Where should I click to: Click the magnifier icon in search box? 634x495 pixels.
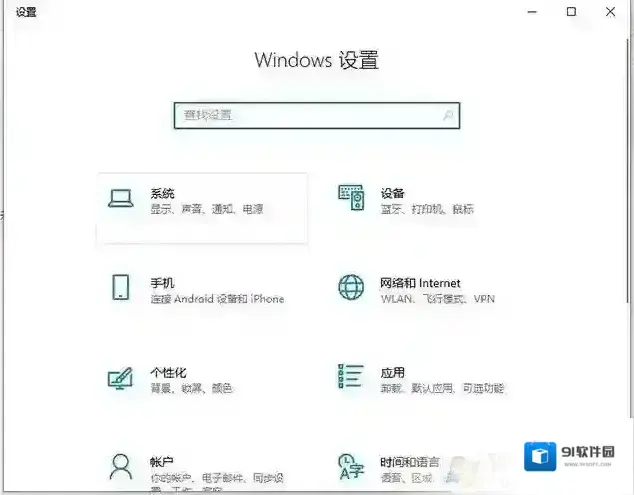(448, 116)
